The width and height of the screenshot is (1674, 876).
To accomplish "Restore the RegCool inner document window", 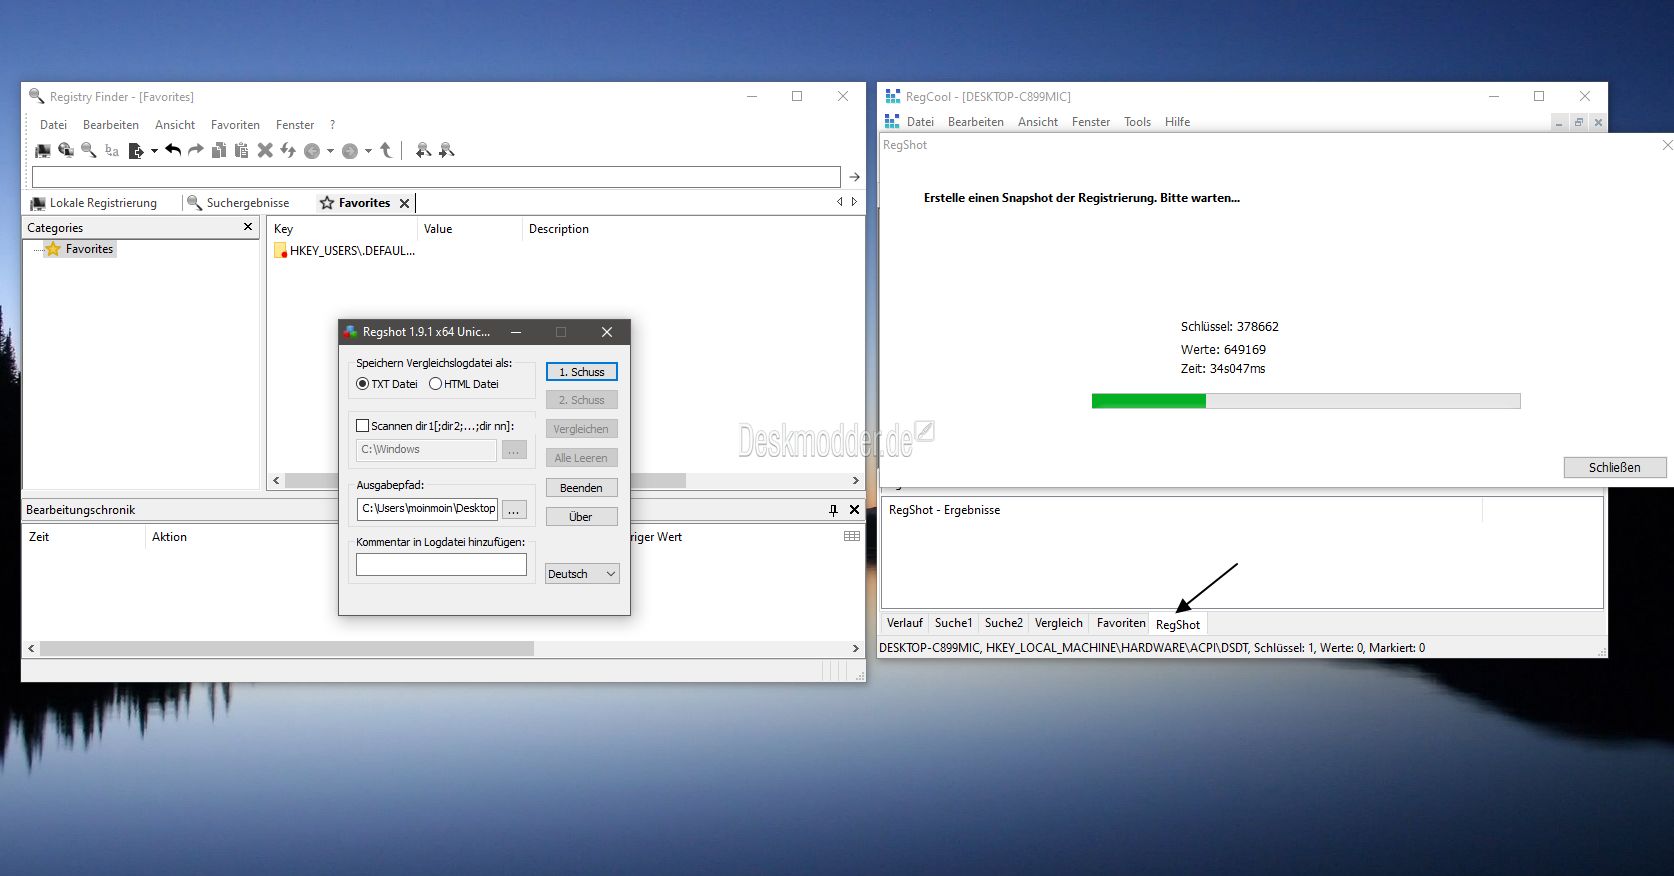I will point(1579,122).
